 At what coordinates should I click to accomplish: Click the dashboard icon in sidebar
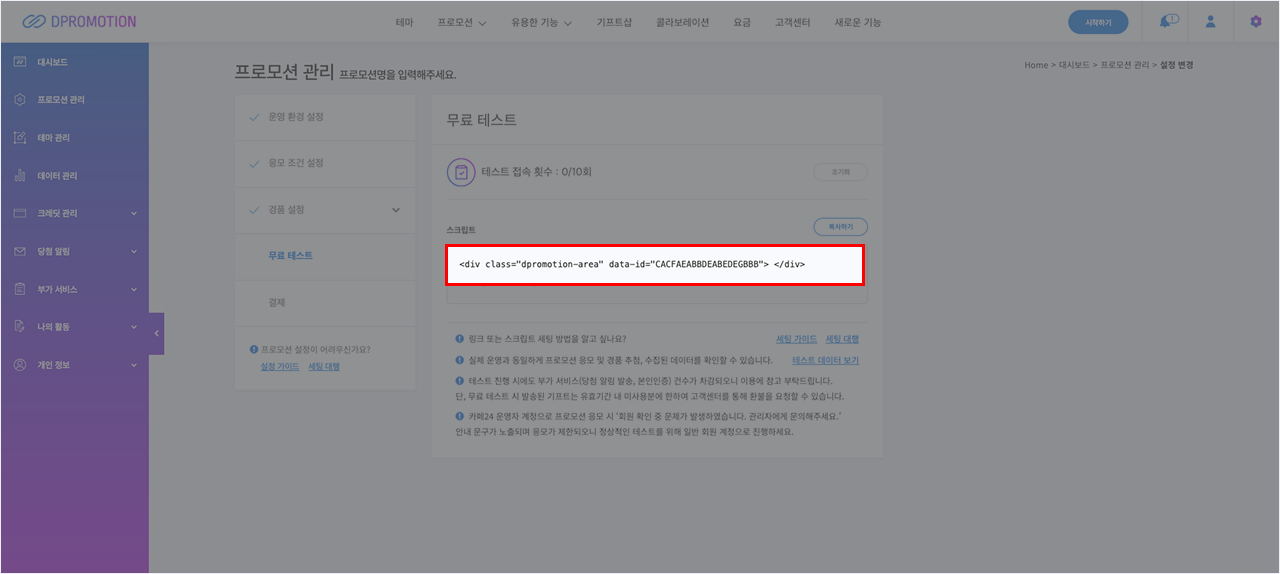click(20, 62)
